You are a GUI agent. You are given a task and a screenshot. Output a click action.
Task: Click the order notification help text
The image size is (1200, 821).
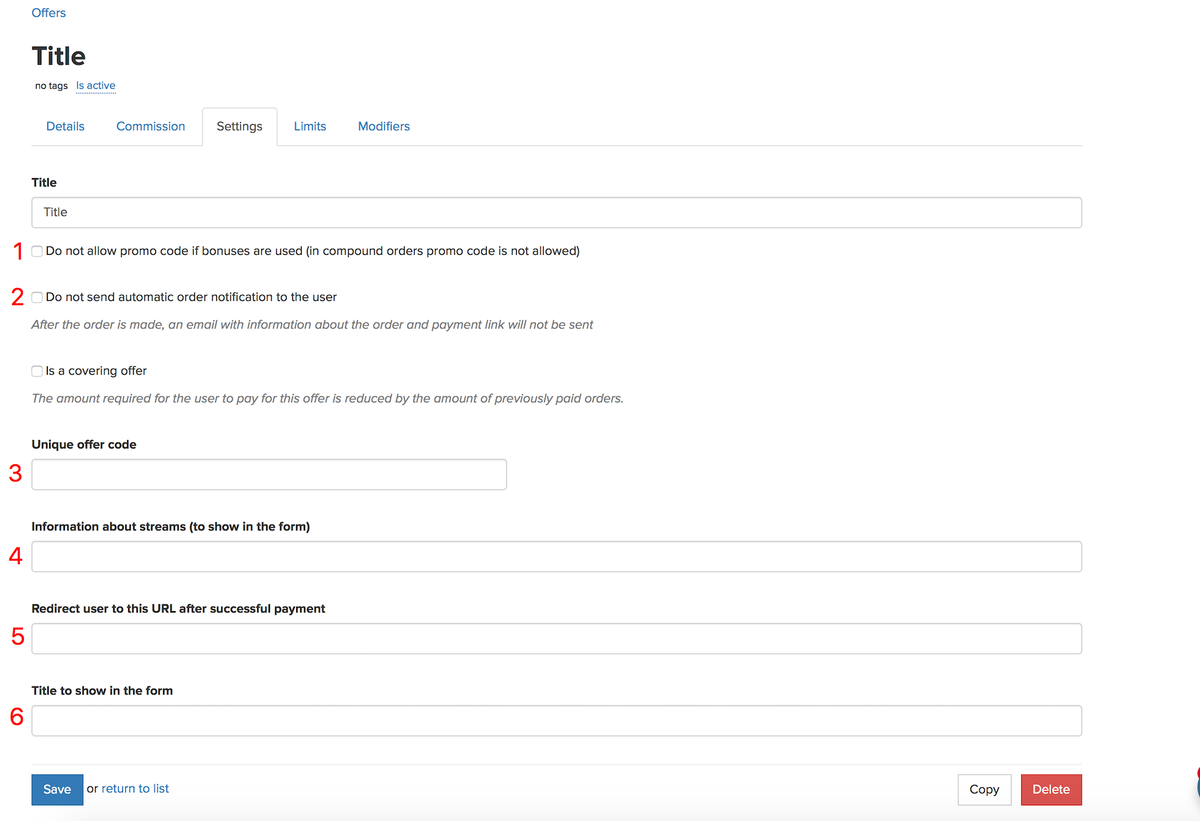click(313, 325)
